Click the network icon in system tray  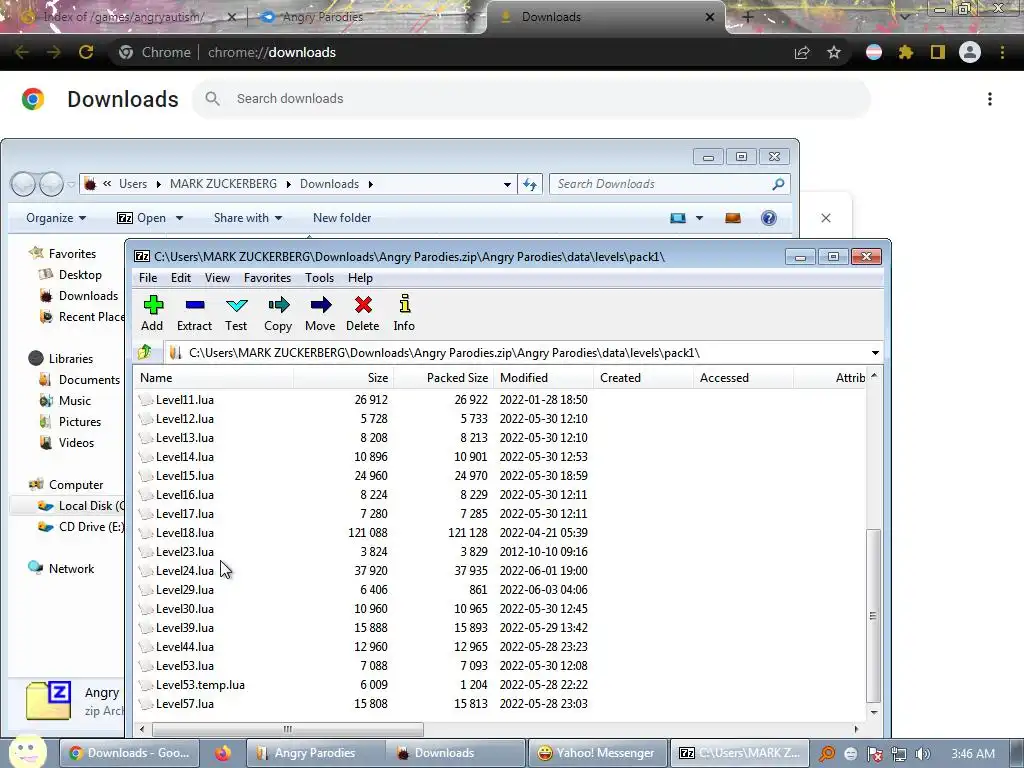coord(899,754)
